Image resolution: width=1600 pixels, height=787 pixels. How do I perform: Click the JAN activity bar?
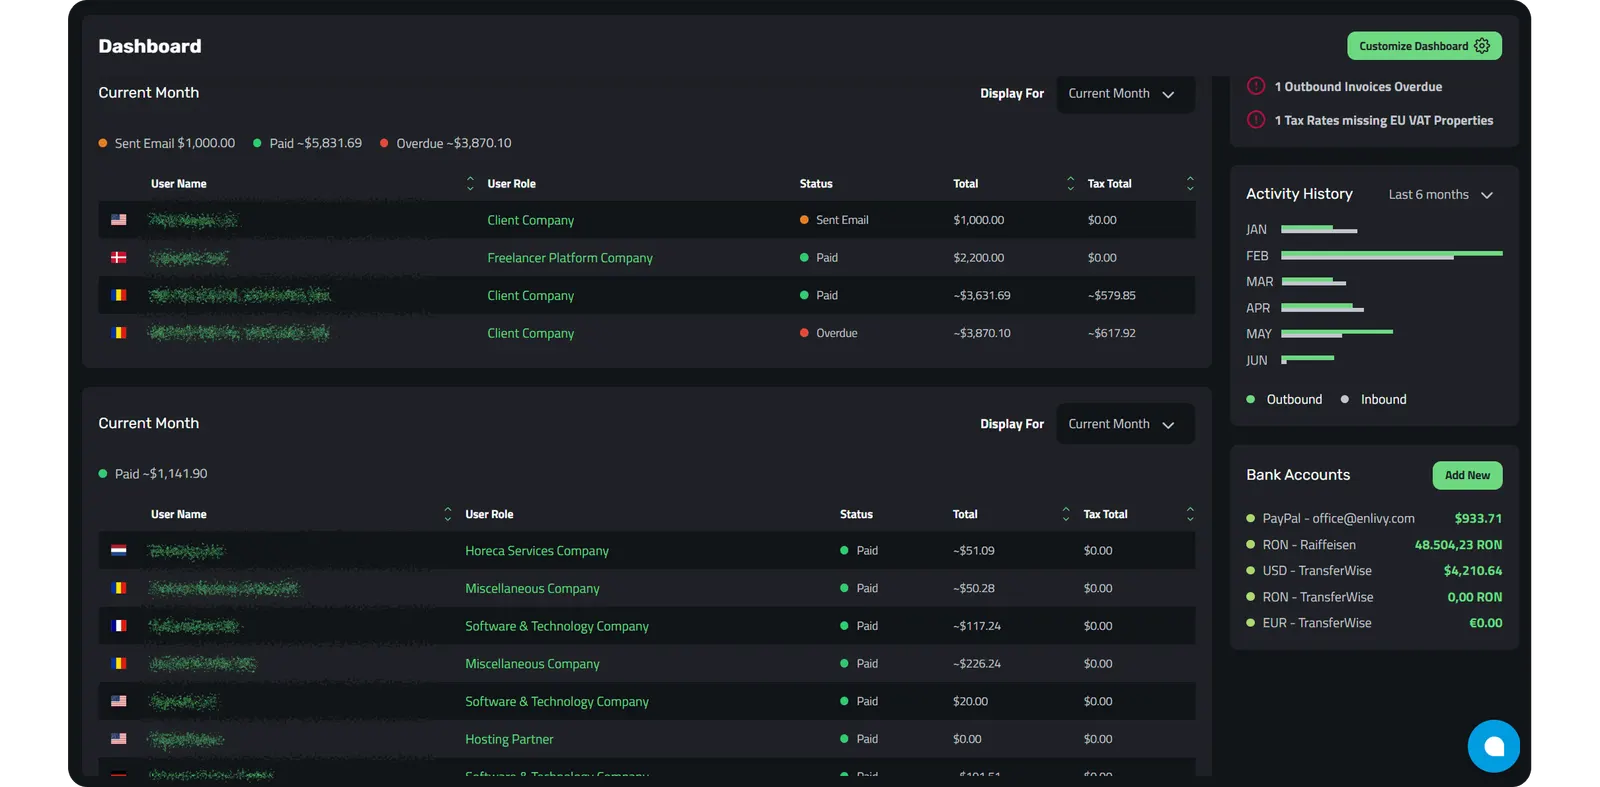(1319, 230)
